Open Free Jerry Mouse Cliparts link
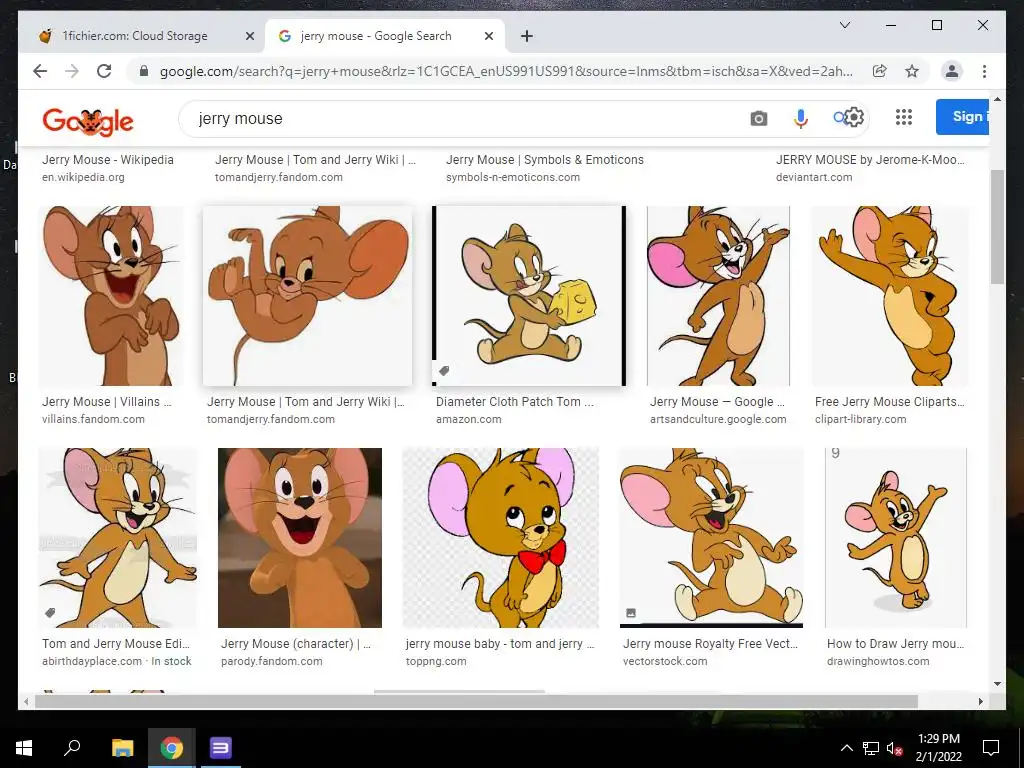The height and width of the screenshot is (768, 1024). 889,402
